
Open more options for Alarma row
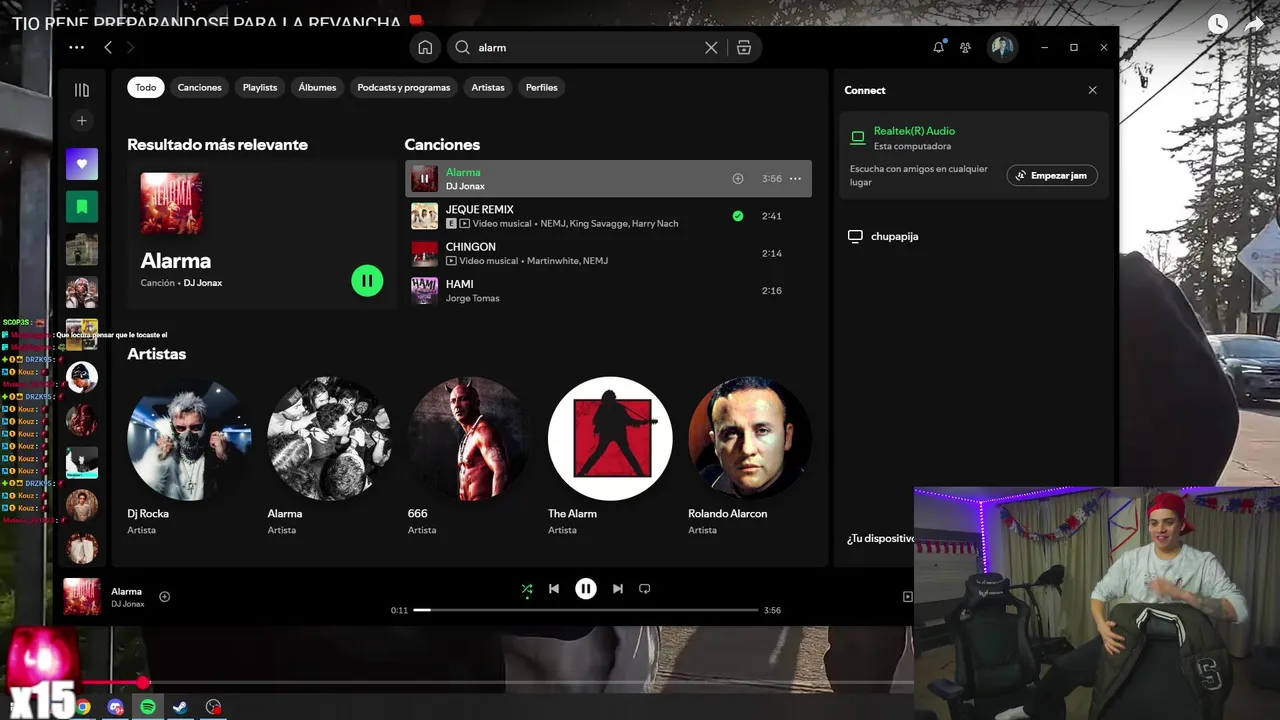click(795, 179)
